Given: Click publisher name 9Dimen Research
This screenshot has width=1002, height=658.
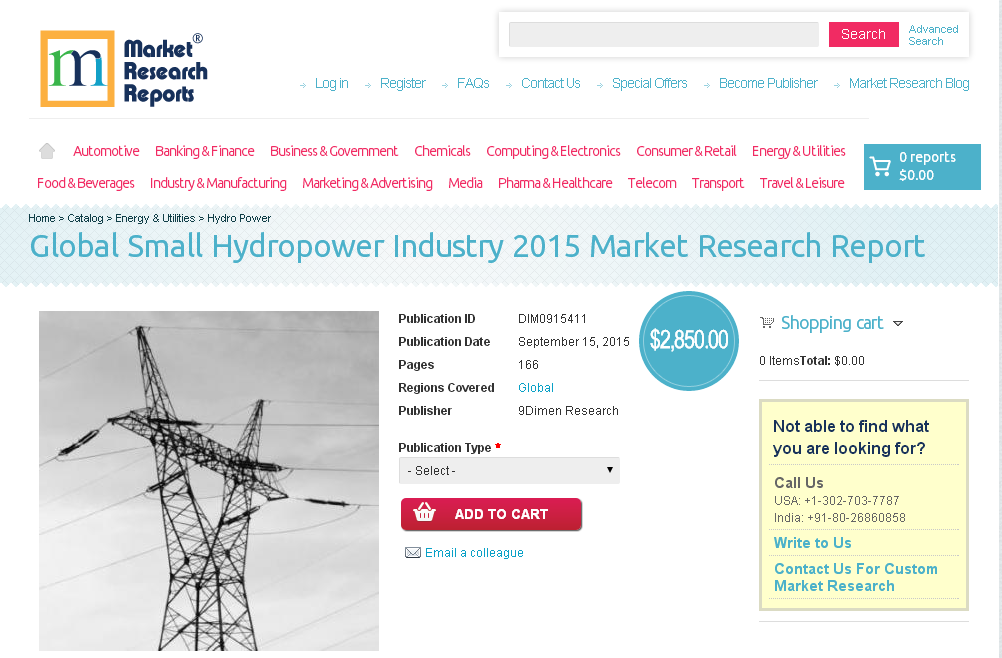Looking at the screenshot, I should 568,411.
